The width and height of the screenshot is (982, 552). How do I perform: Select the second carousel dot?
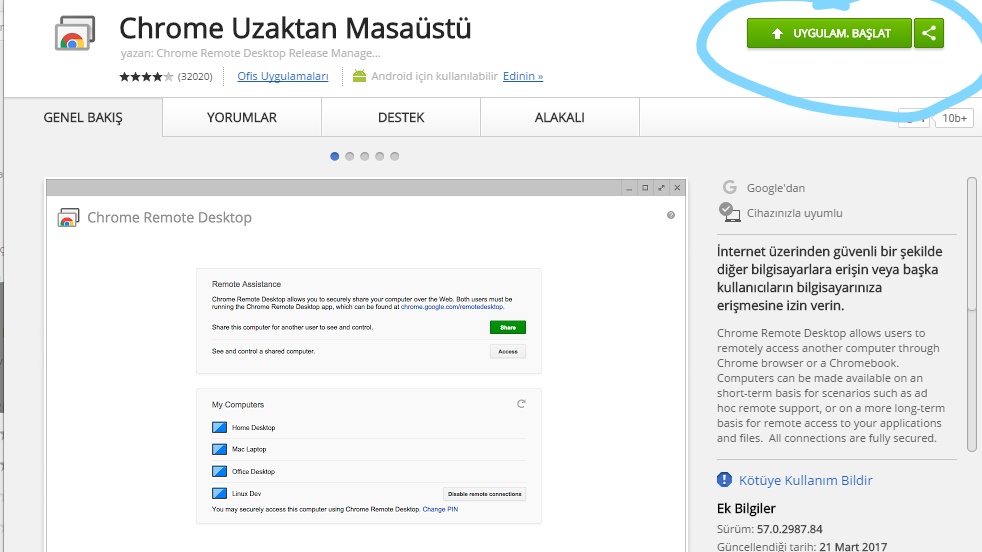click(x=349, y=156)
